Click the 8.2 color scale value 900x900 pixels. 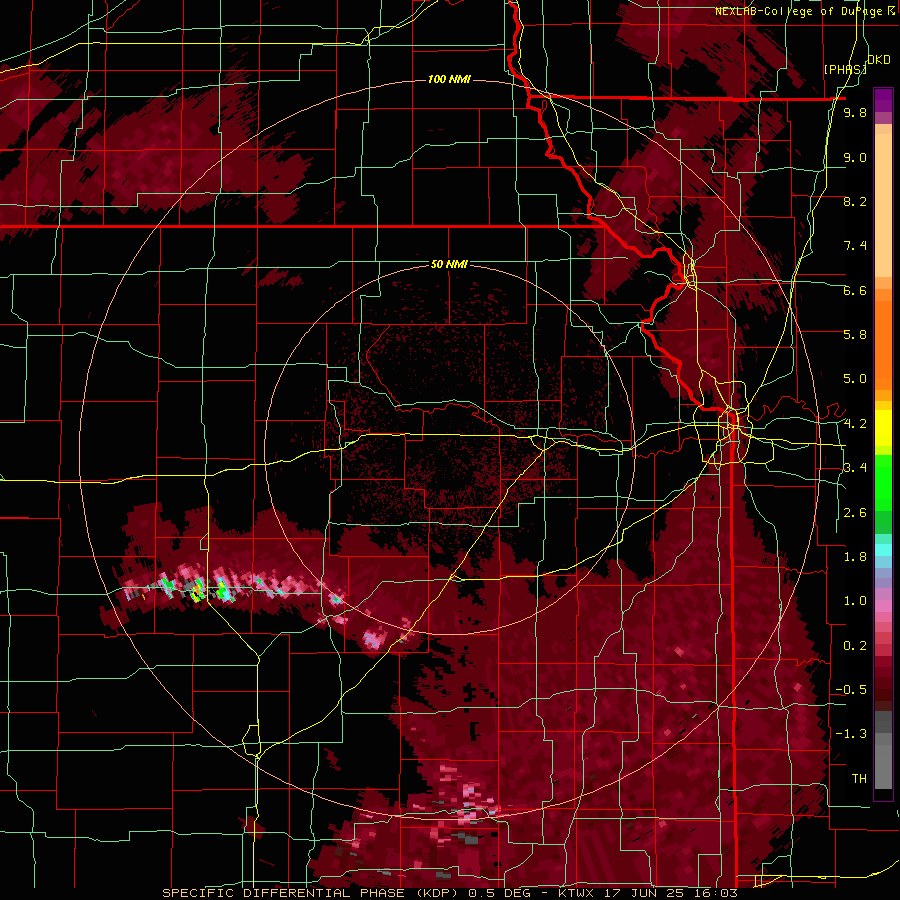tap(855, 201)
